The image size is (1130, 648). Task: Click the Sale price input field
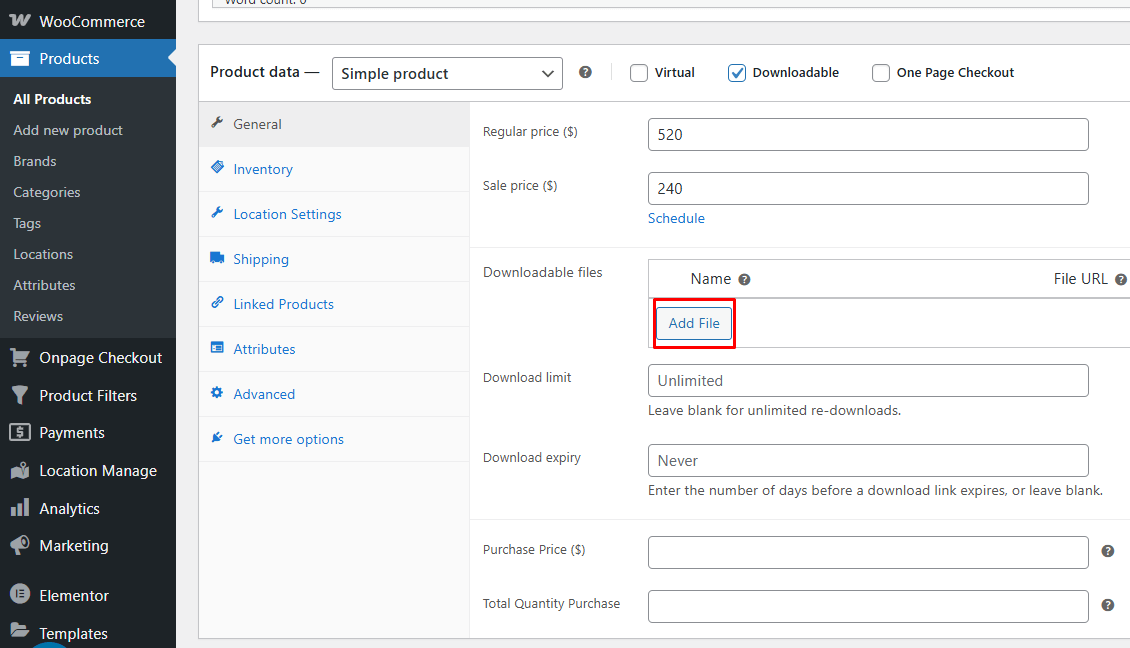click(867, 188)
